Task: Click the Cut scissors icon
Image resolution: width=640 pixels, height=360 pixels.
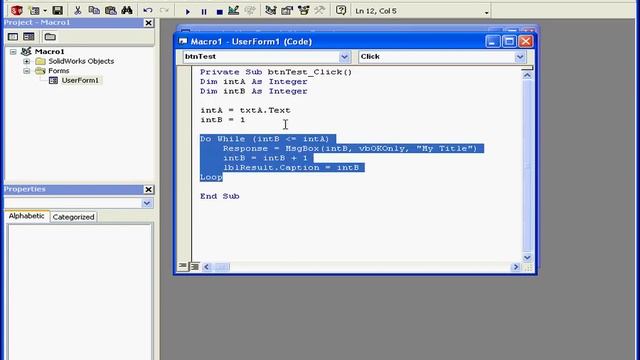Action: 77,10
